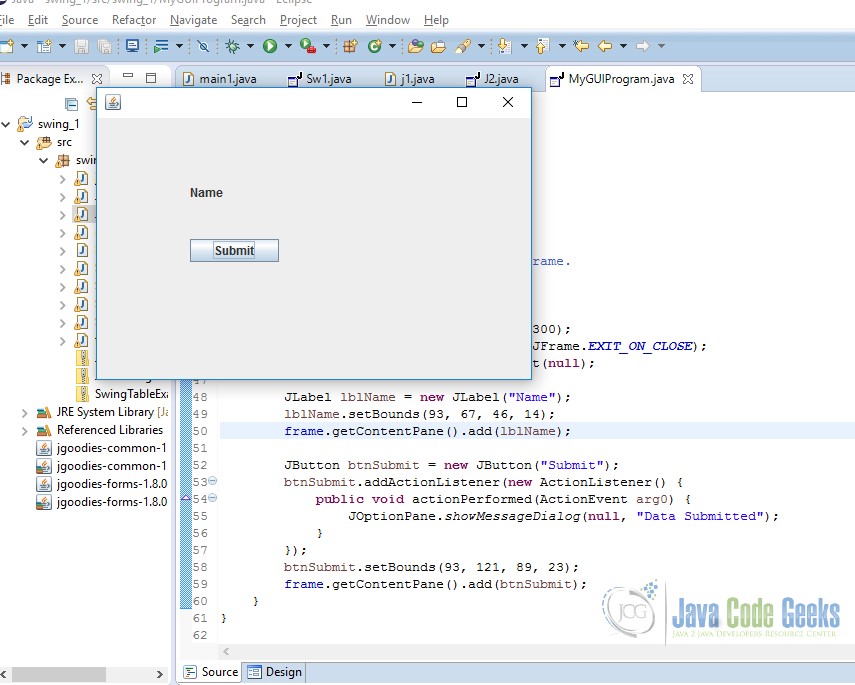
Task: Click the Next Annotation toolbar icon
Action: [503, 46]
